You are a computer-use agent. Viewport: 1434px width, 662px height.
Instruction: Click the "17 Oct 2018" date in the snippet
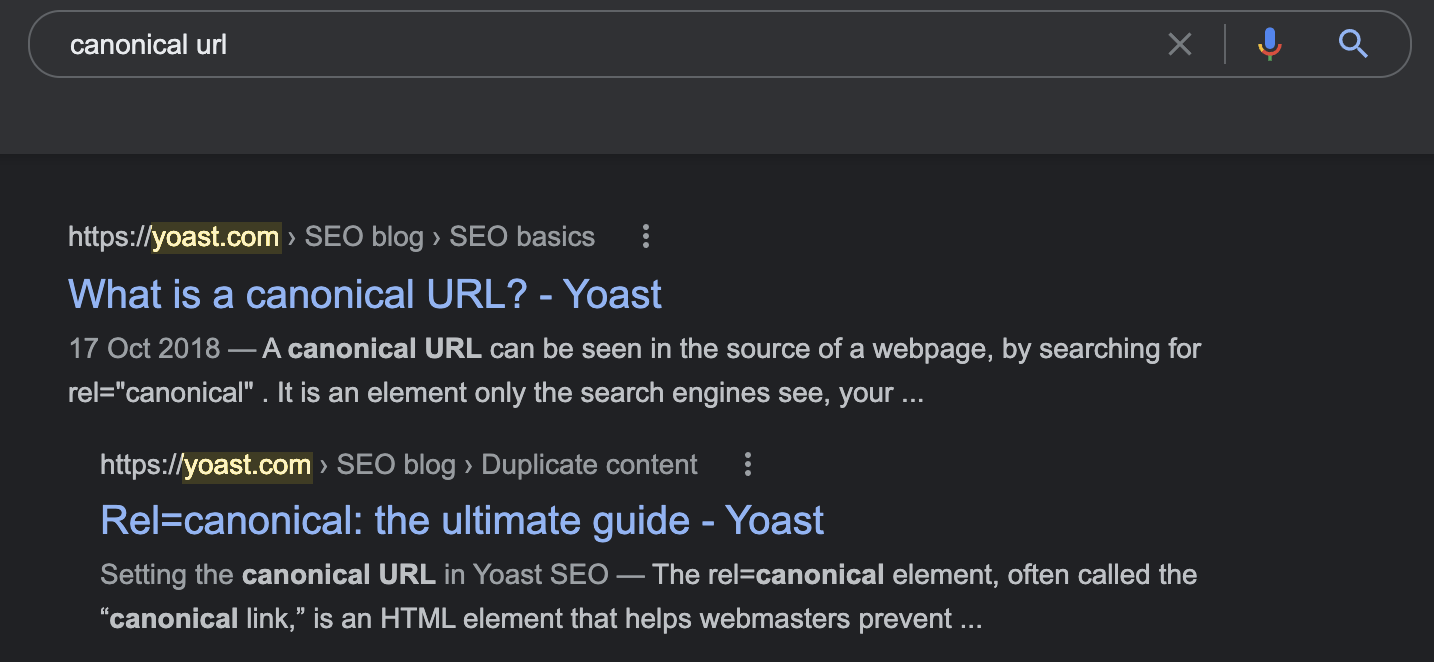(143, 348)
